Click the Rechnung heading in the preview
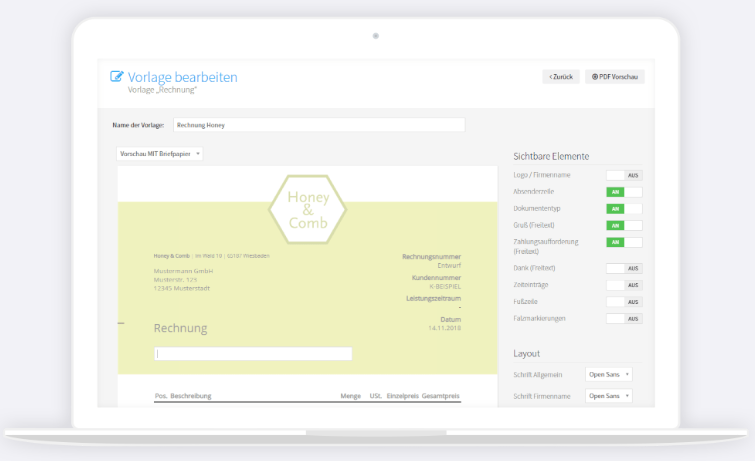 pos(180,328)
